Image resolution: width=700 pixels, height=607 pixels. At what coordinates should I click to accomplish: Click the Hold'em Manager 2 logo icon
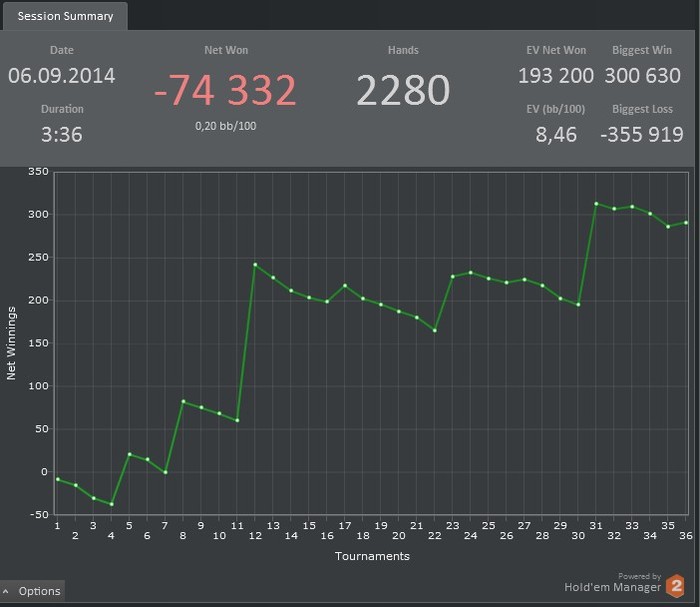click(675, 586)
